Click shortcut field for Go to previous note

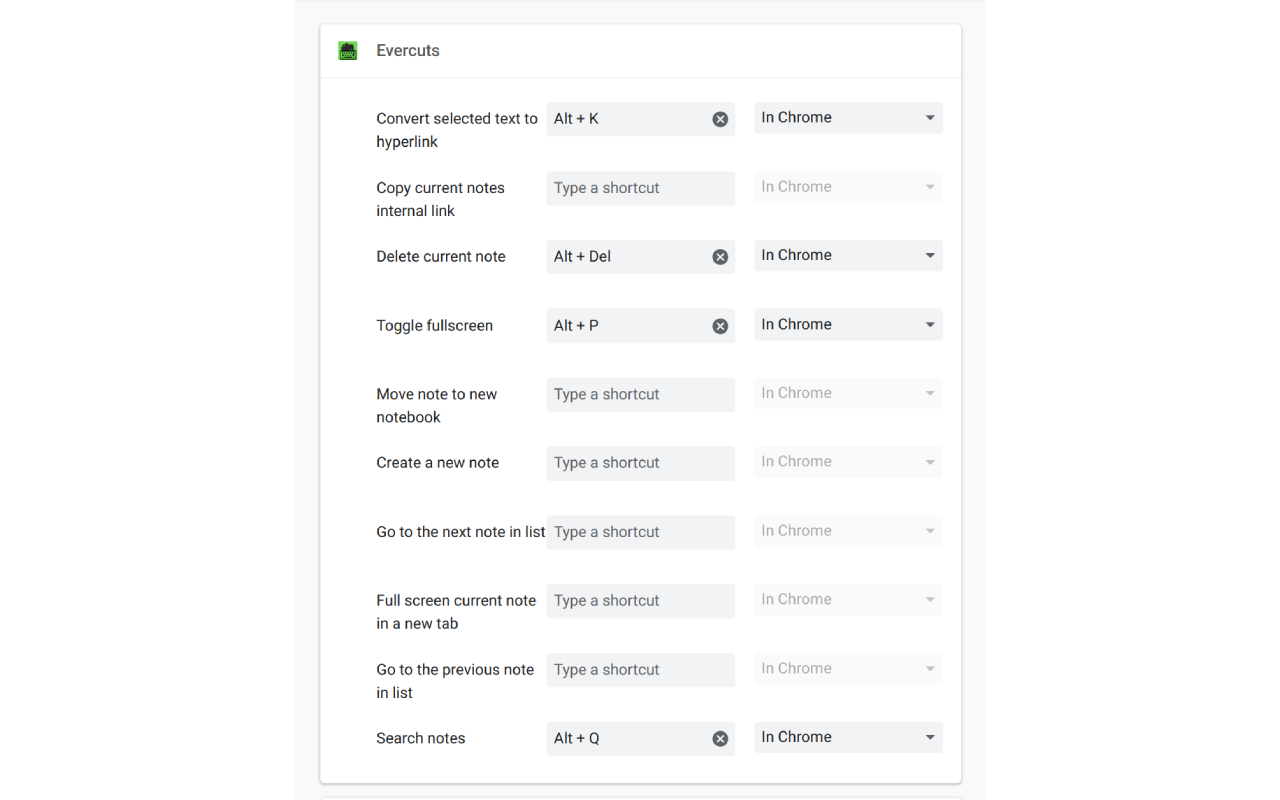tap(640, 670)
